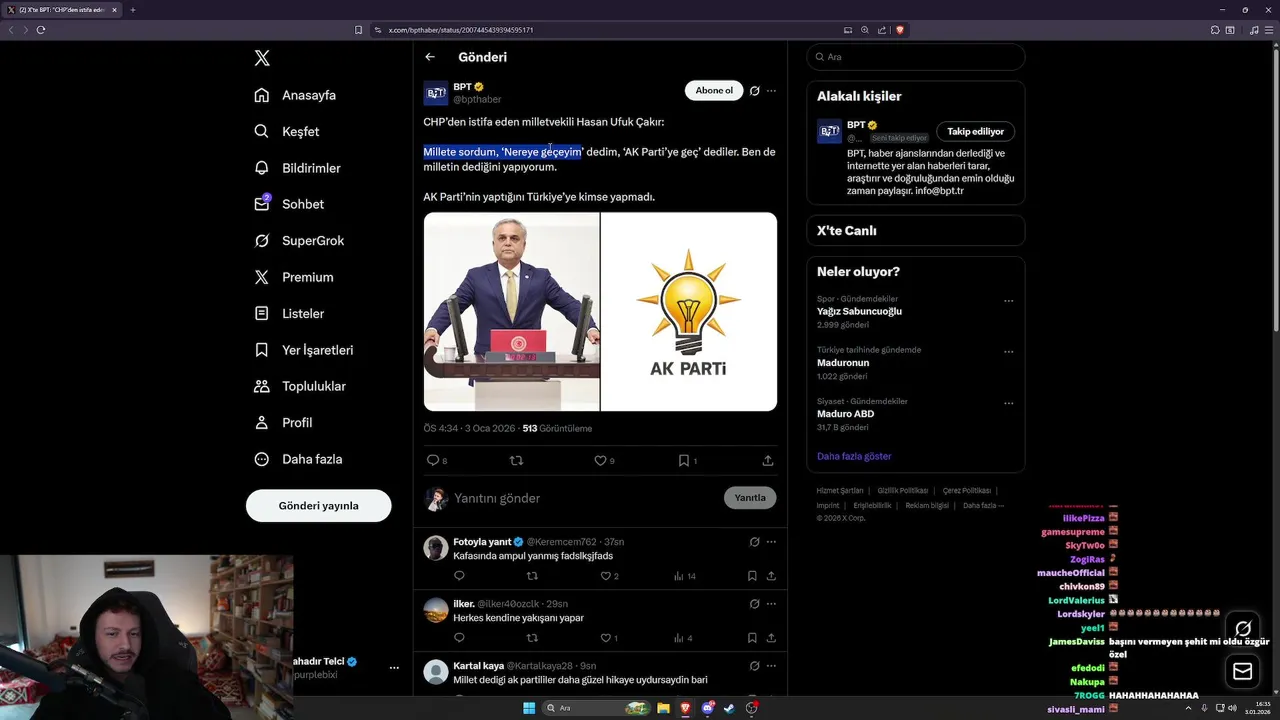The height and width of the screenshot is (720, 1280).
Task: Bookmark the main BPT post
Action: tap(684, 461)
